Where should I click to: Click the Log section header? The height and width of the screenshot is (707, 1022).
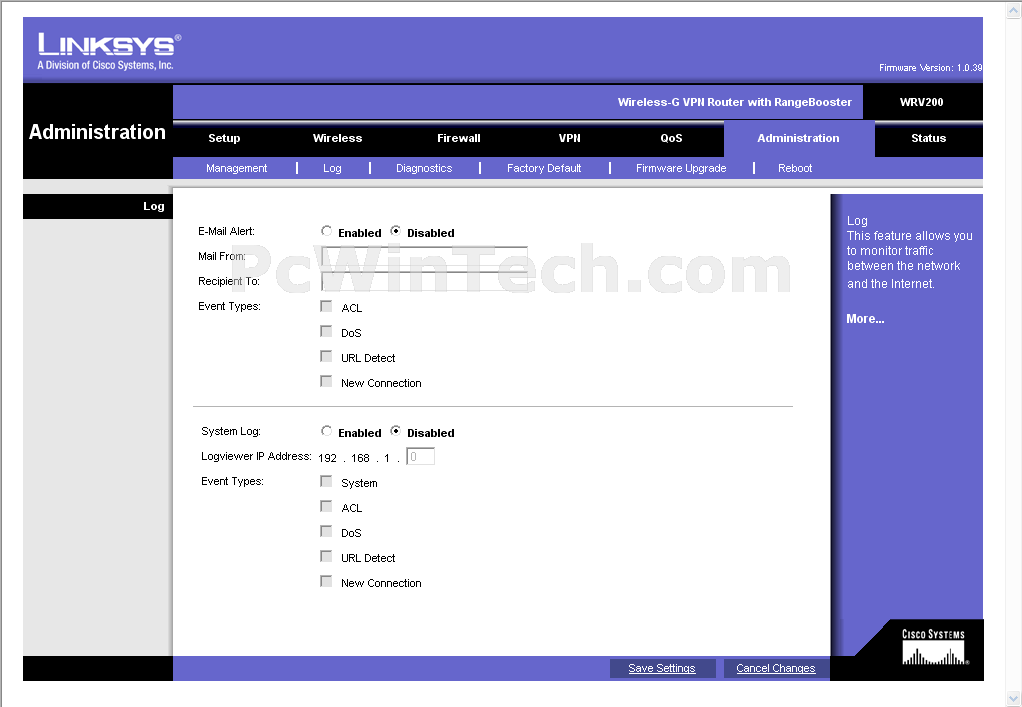154,206
